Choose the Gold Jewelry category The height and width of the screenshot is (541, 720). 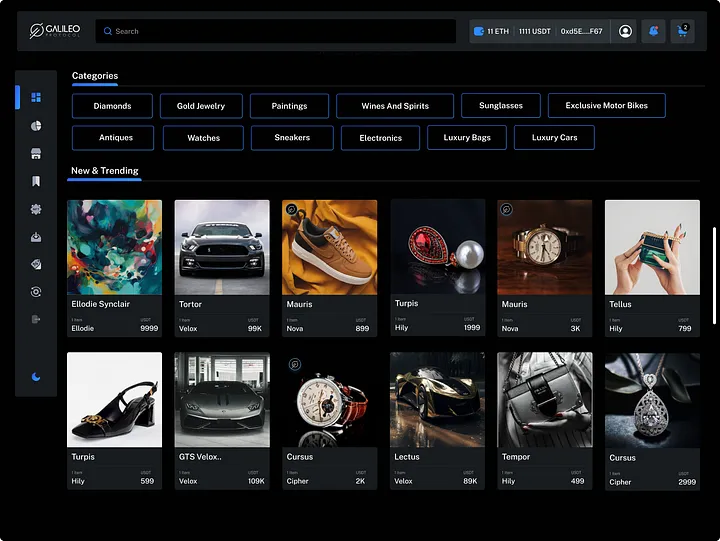pyautogui.click(x=201, y=106)
